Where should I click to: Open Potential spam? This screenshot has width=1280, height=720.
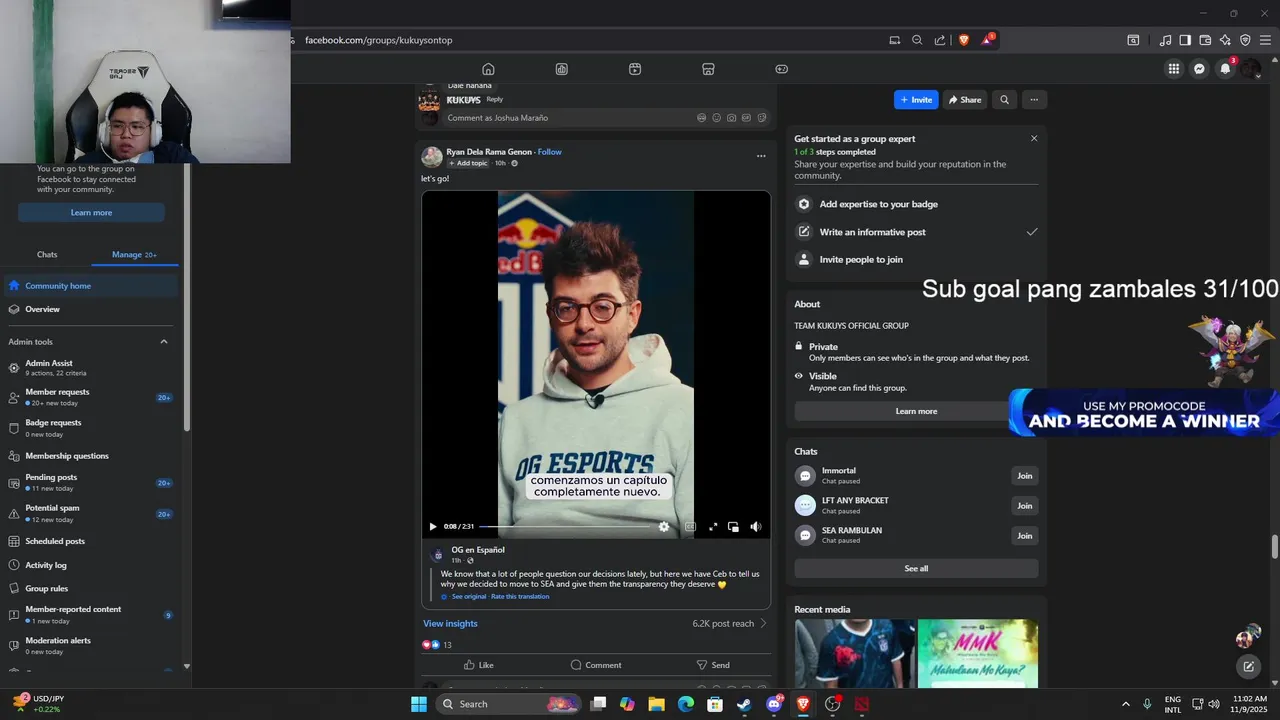[91, 514]
